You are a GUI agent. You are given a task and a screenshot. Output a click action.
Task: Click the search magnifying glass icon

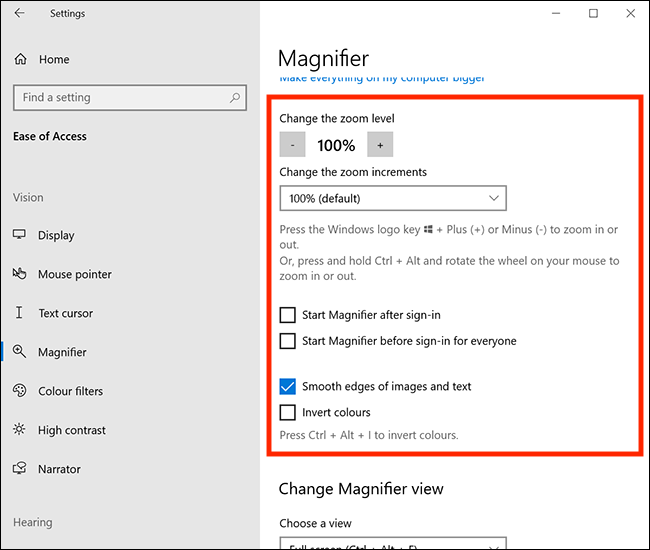click(235, 98)
